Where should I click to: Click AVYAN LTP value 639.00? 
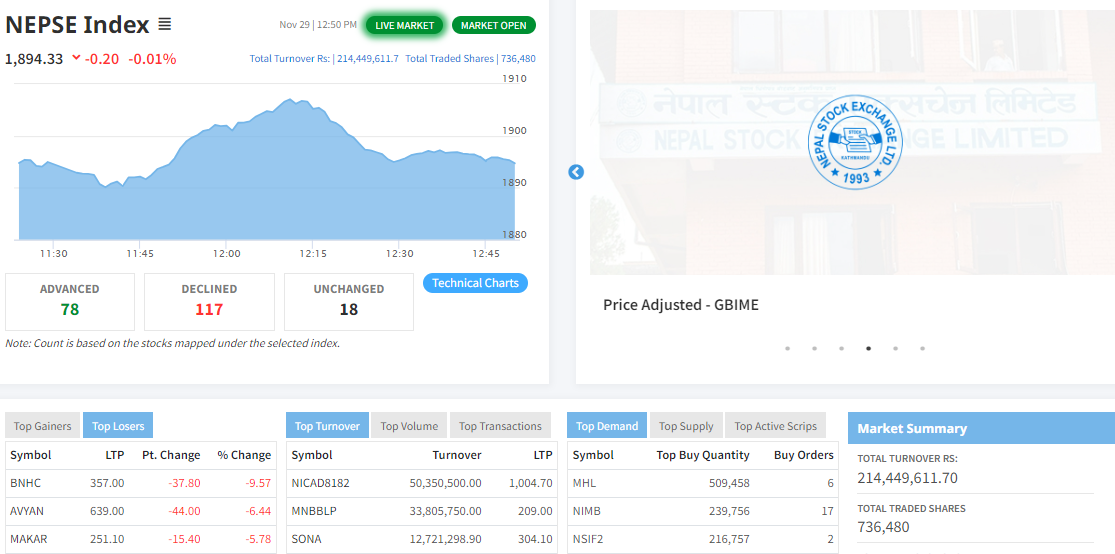point(107,511)
